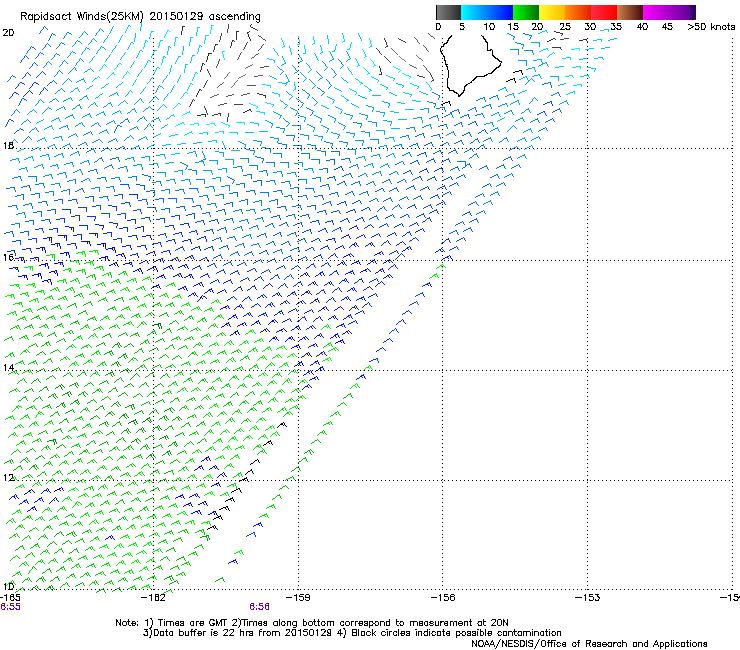The image size is (740, 650).
Task: Click the Rapidscat Winds(25KM) 20150129 ascending title
Action: pyautogui.click(x=140, y=17)
